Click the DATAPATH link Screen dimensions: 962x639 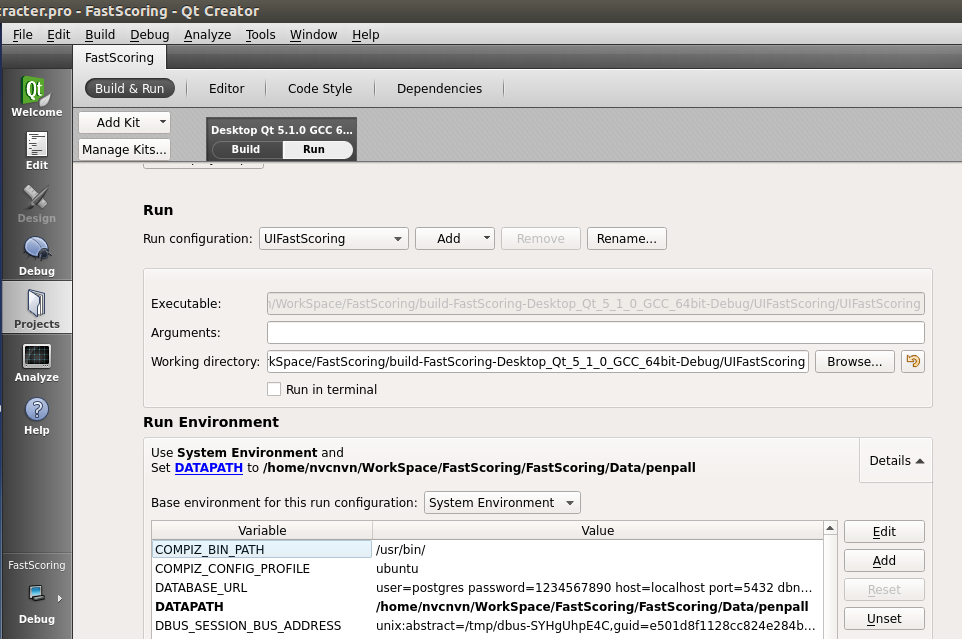(x=209, y=467)
